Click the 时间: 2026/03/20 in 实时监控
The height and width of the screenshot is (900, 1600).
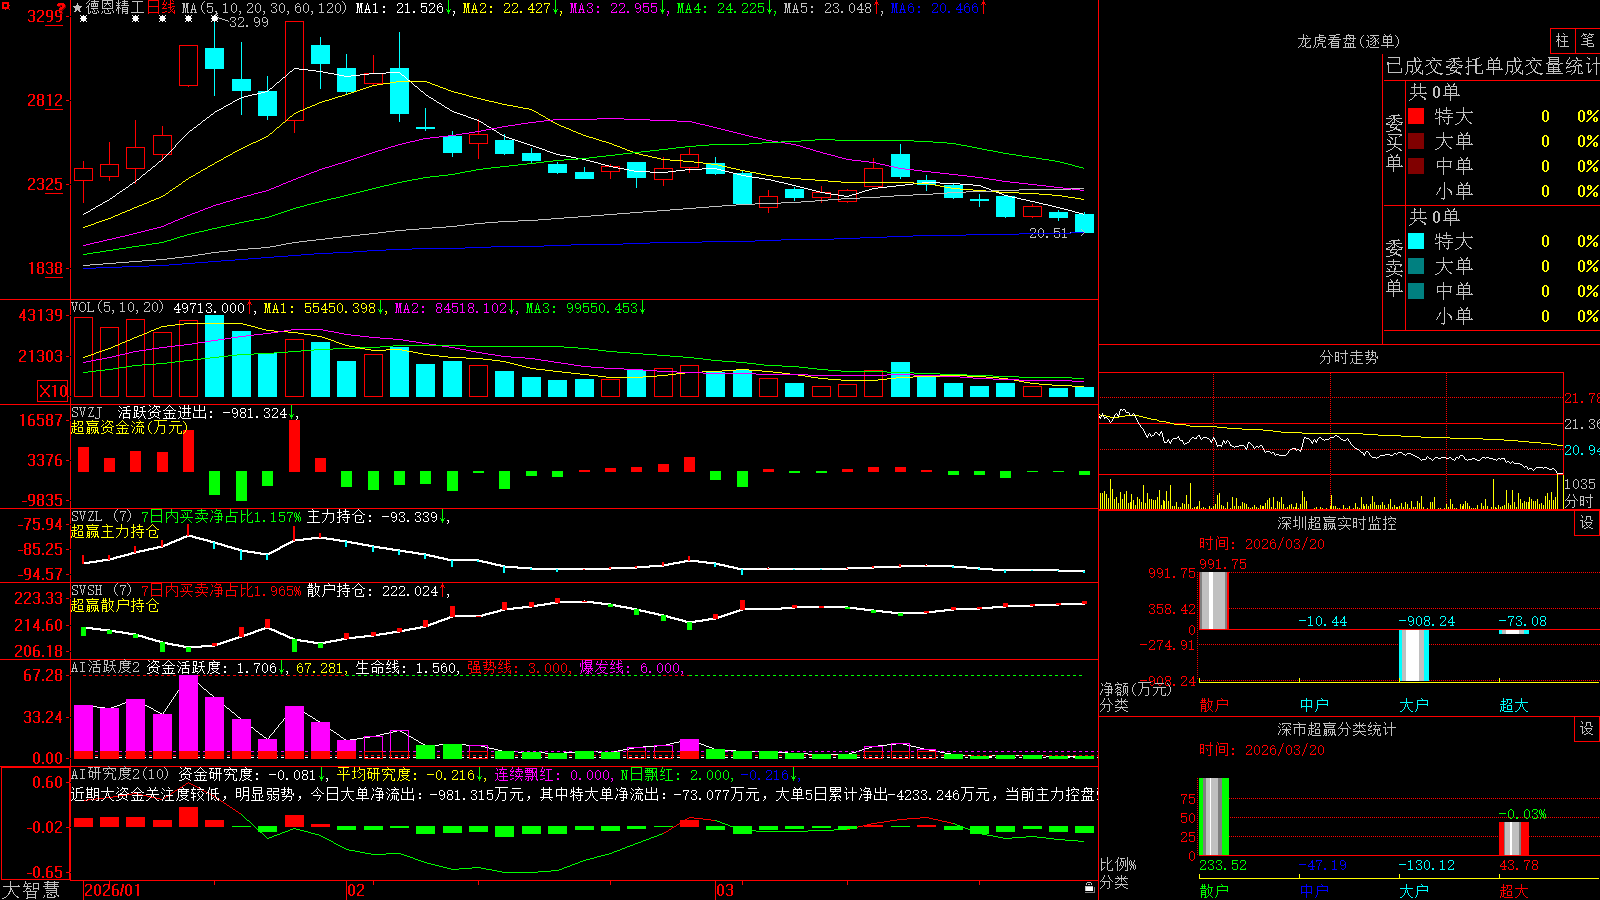(x=1261, y=544)
